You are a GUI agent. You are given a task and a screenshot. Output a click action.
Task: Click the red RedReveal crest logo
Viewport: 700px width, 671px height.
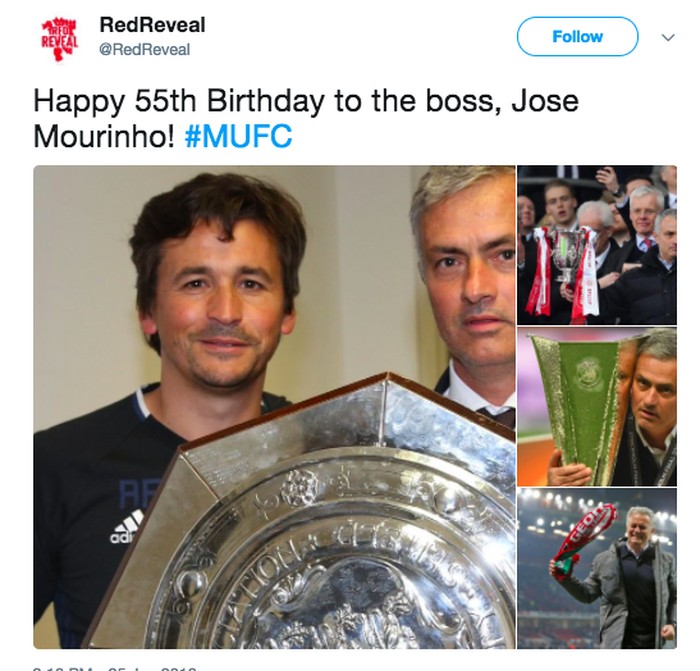click(60, 39)
